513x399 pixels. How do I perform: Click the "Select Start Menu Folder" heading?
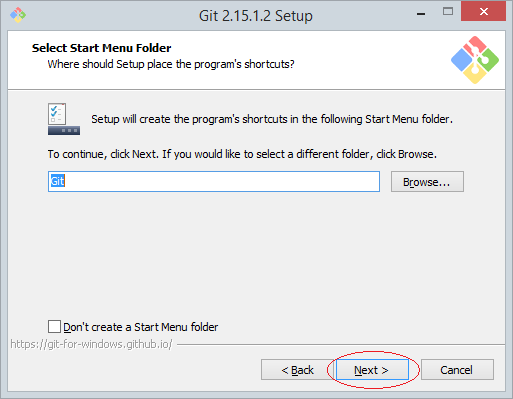point(101,48)
